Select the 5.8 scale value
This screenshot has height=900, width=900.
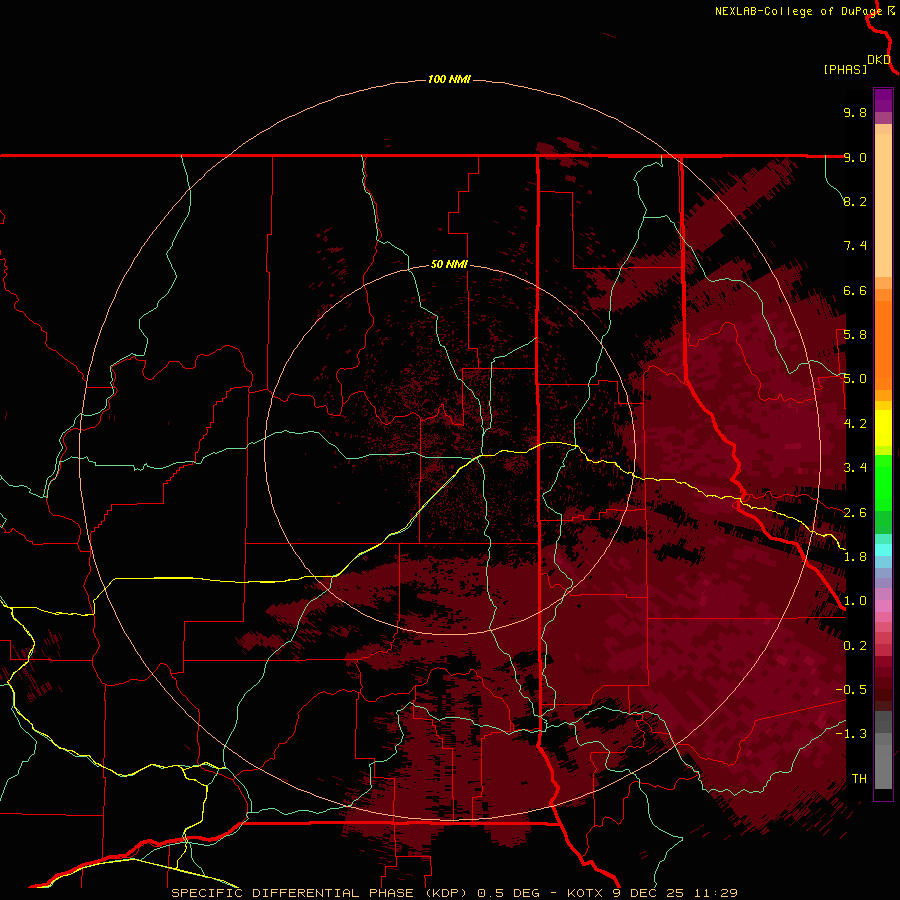coord(855,335)
